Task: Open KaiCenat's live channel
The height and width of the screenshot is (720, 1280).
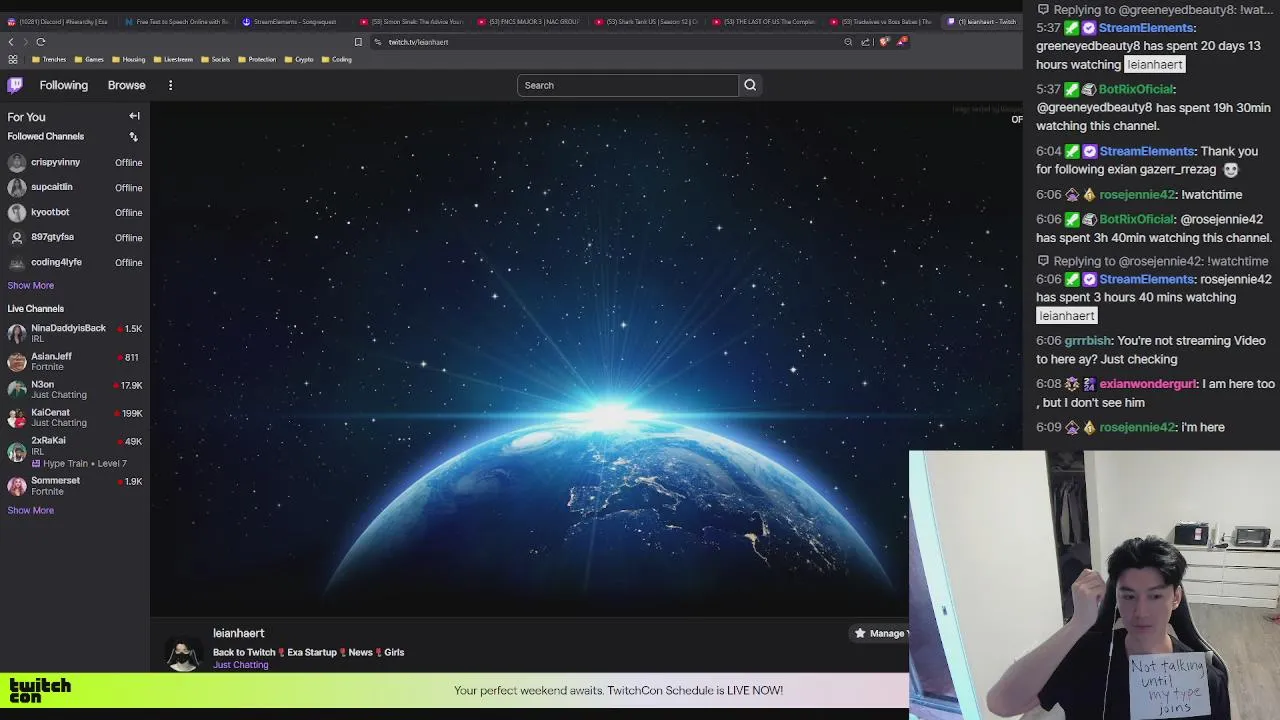Action: click(75, 417)
